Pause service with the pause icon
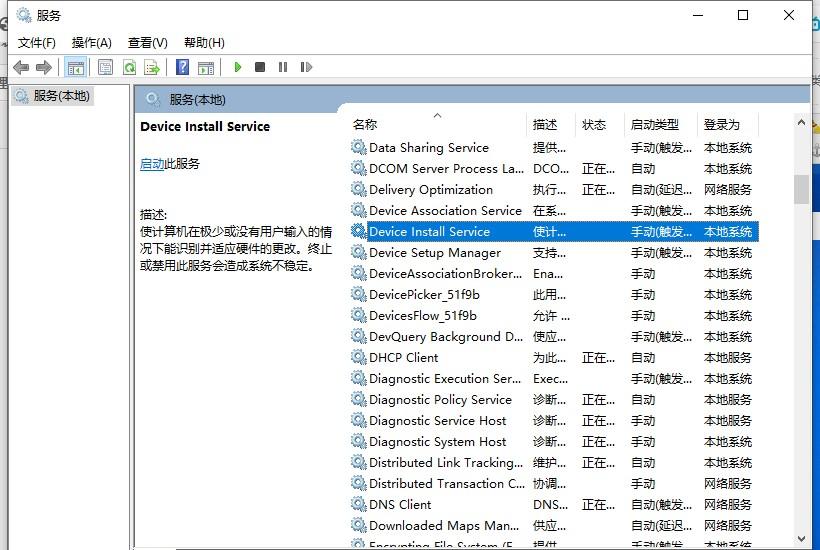820x550 pixels. point(283,67)
